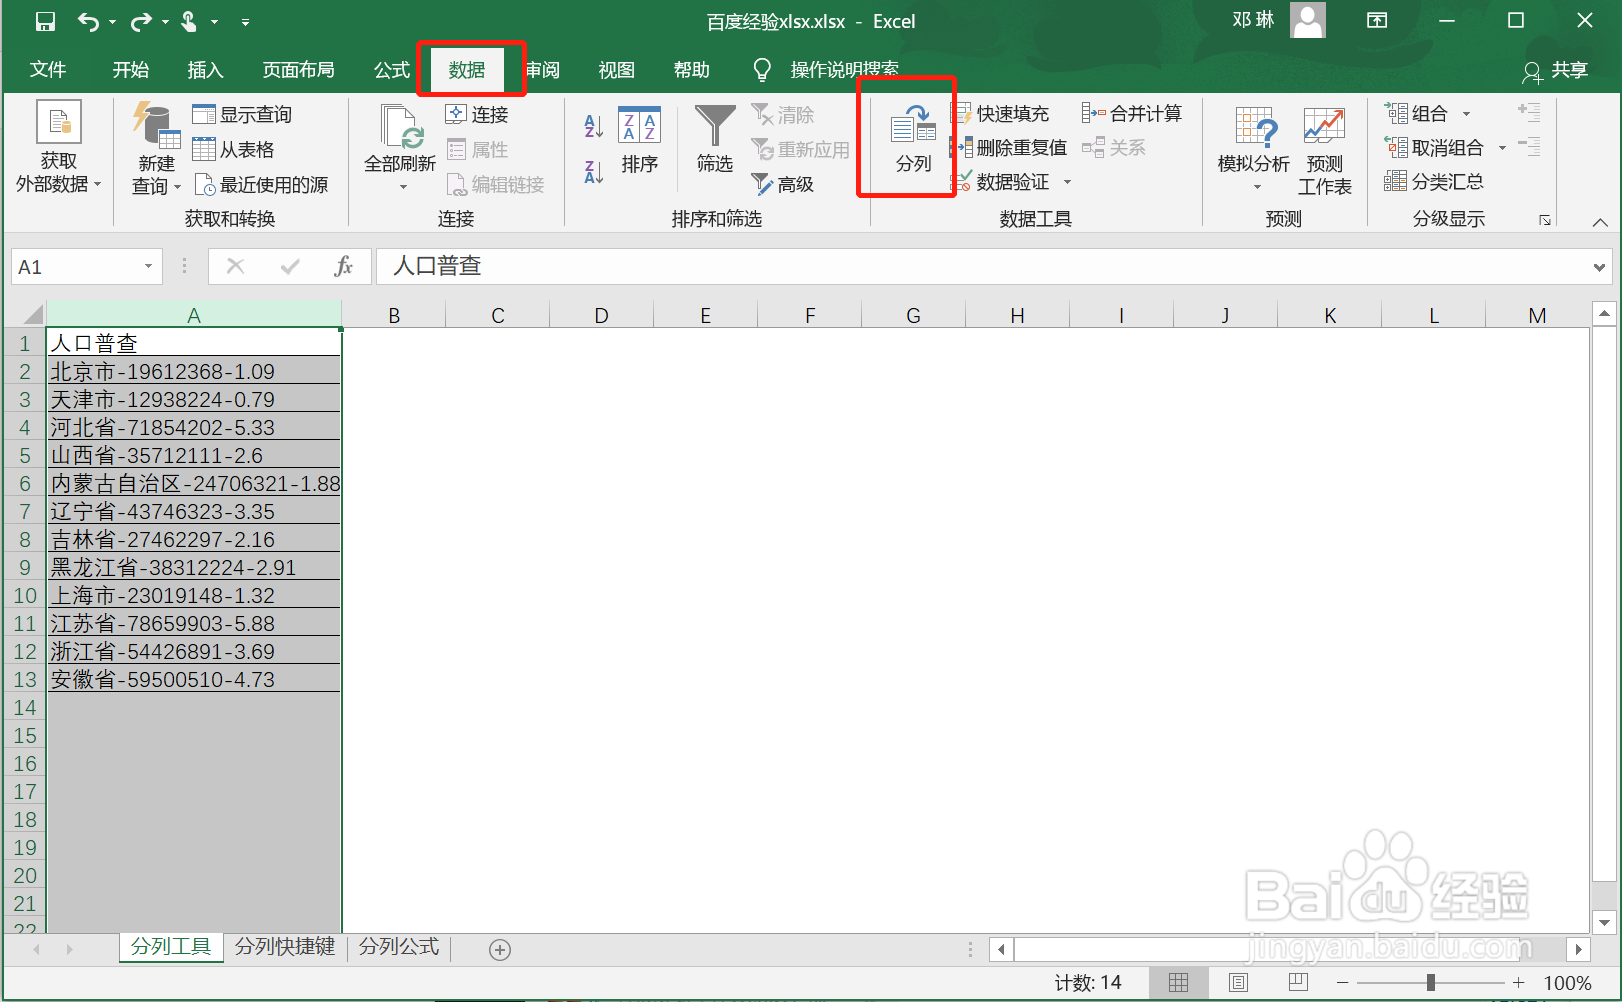
Task: Click zoom in plus button
Action: pos(1519,982)
